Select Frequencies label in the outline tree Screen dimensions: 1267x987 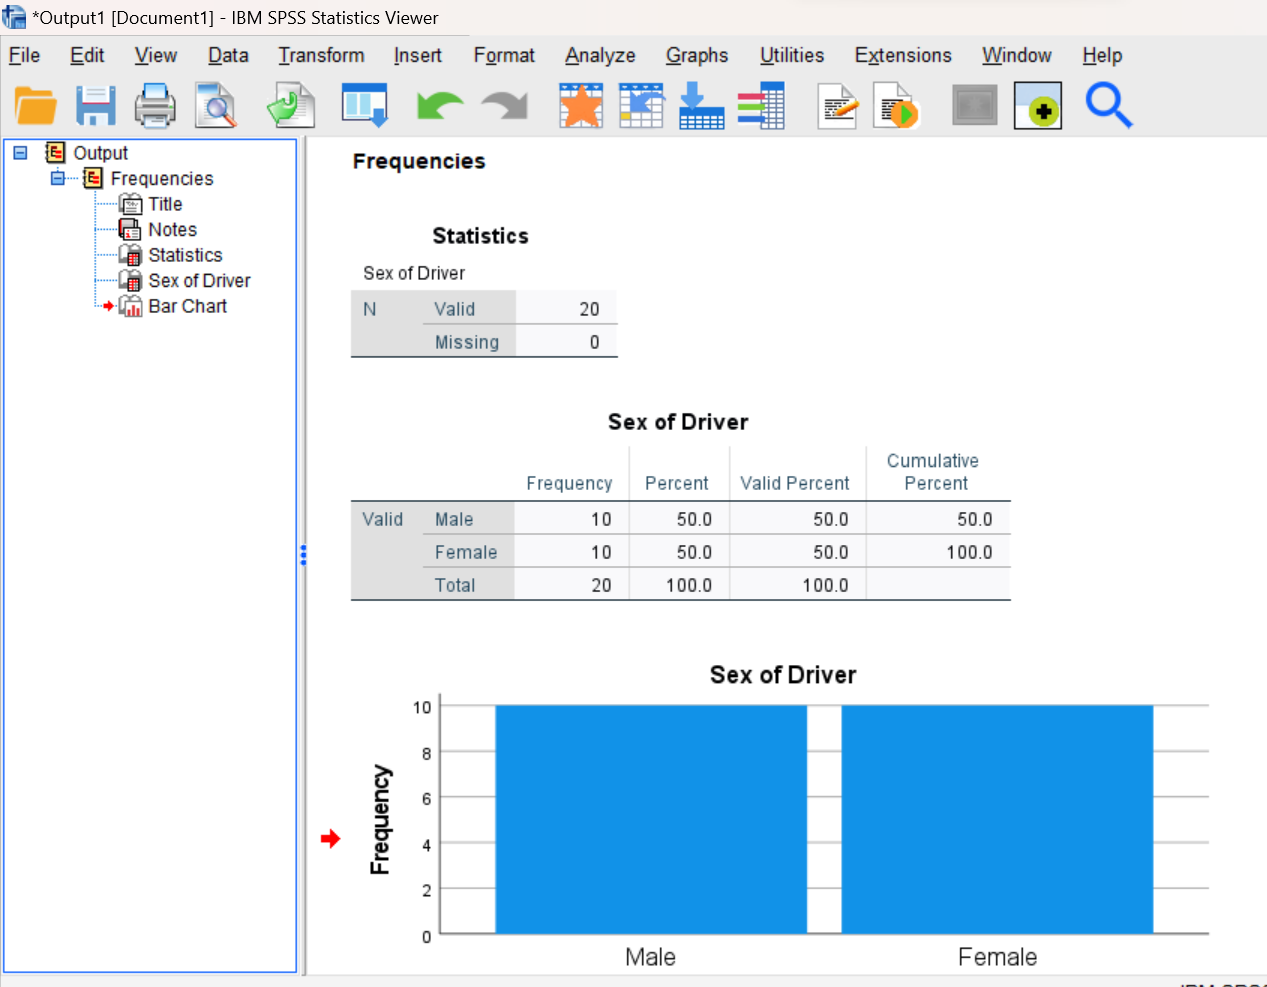pos(162,178)
